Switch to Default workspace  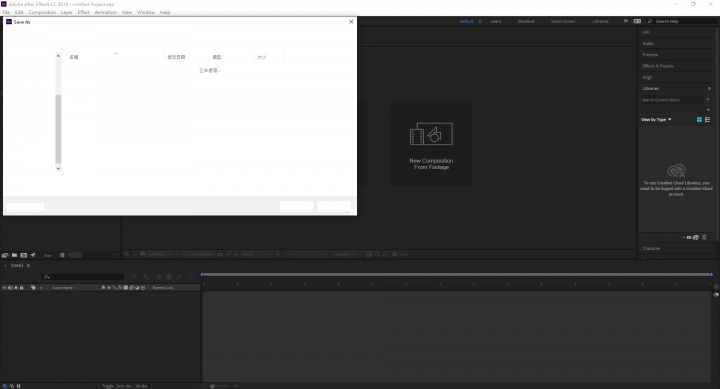[466, 22]
